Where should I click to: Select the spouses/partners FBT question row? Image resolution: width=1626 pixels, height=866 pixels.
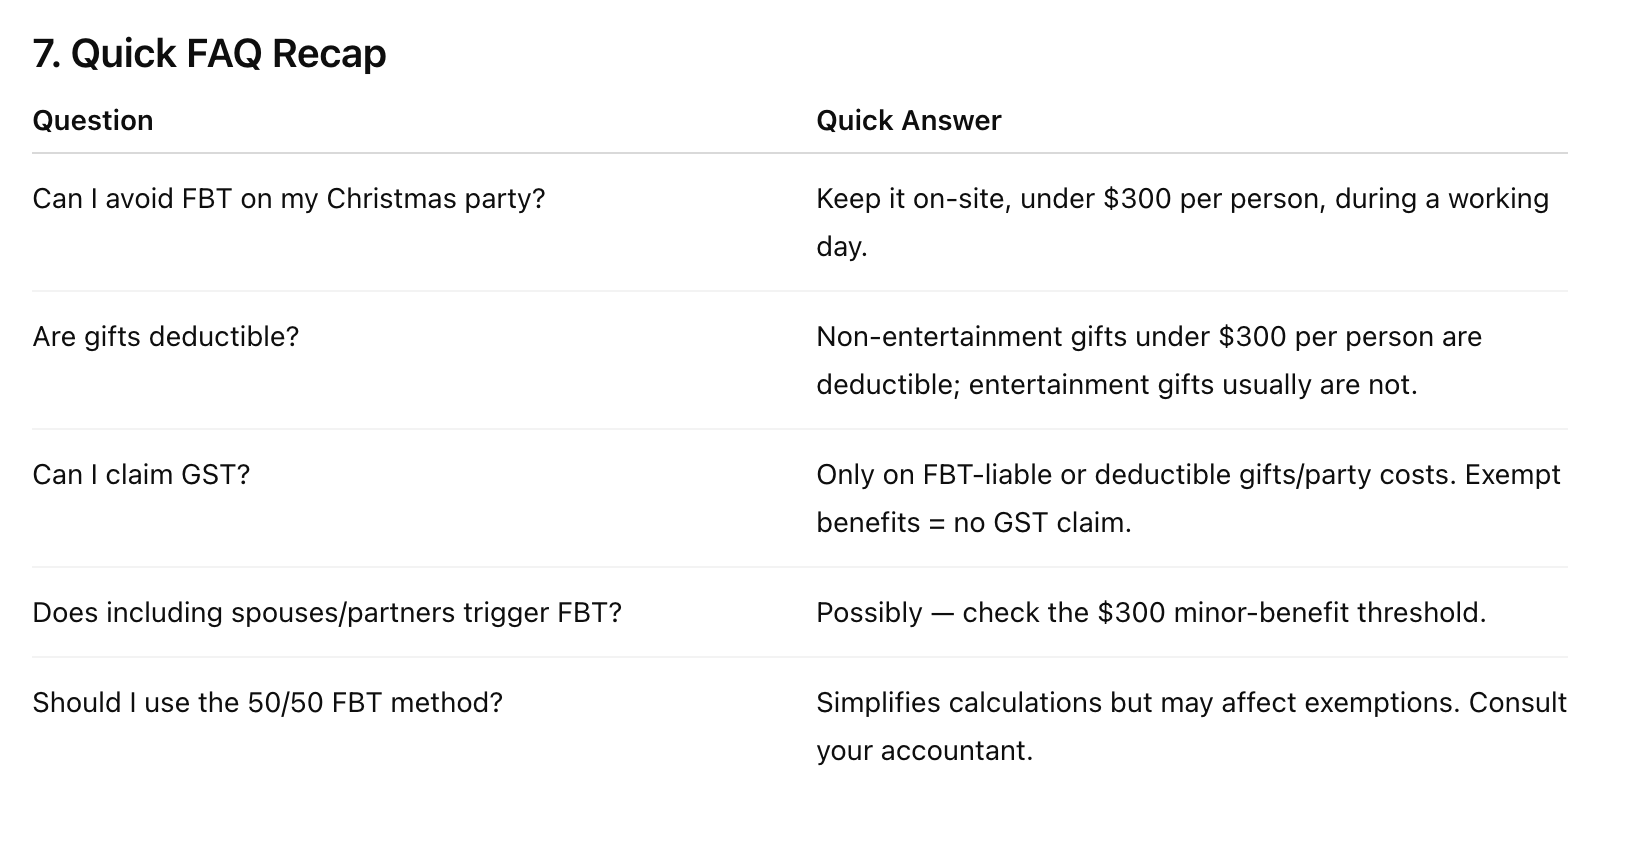click(326, 613)
